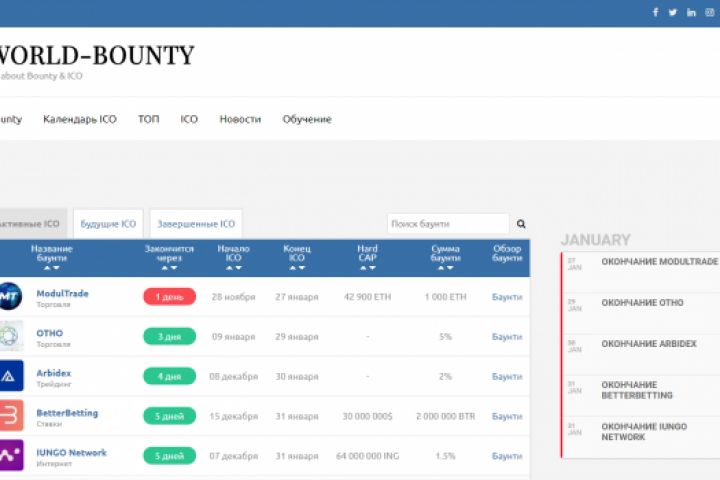The height and width of the screenshot is (480, 720).
Task: Select the 08 декабря start date
Action: [233, 376]
